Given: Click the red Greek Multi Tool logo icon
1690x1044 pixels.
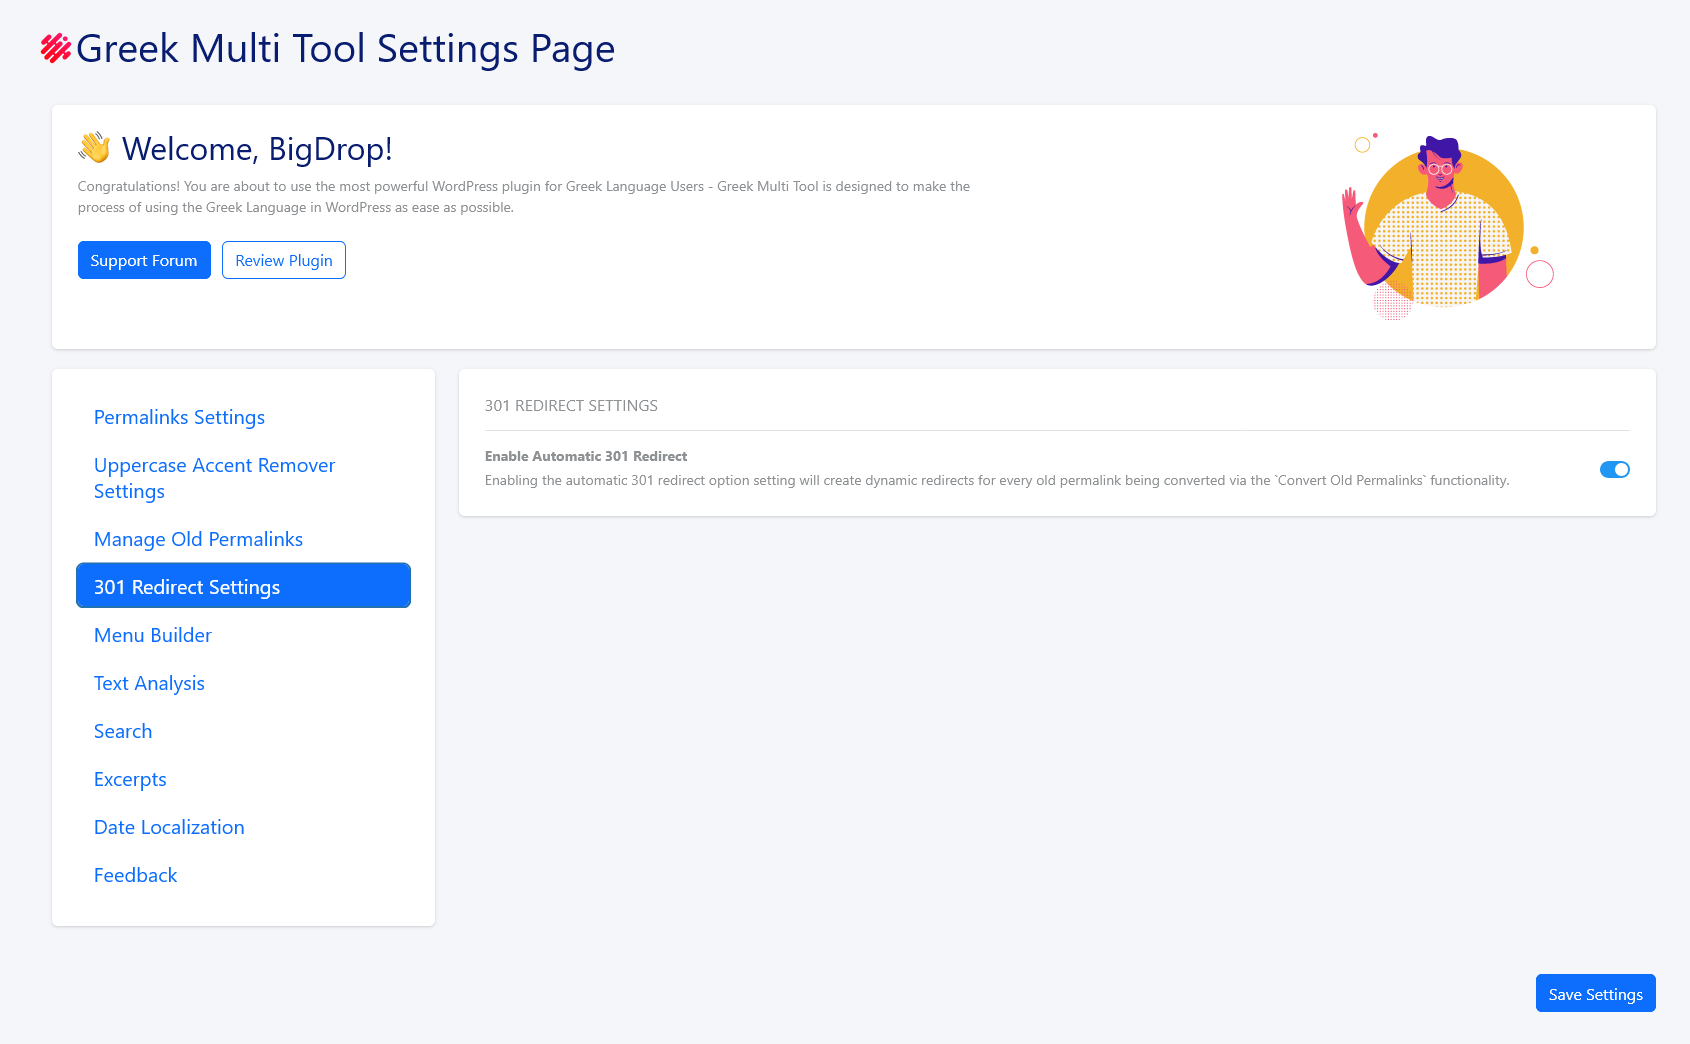Looking at the screenshot, I should click(55, 48).
